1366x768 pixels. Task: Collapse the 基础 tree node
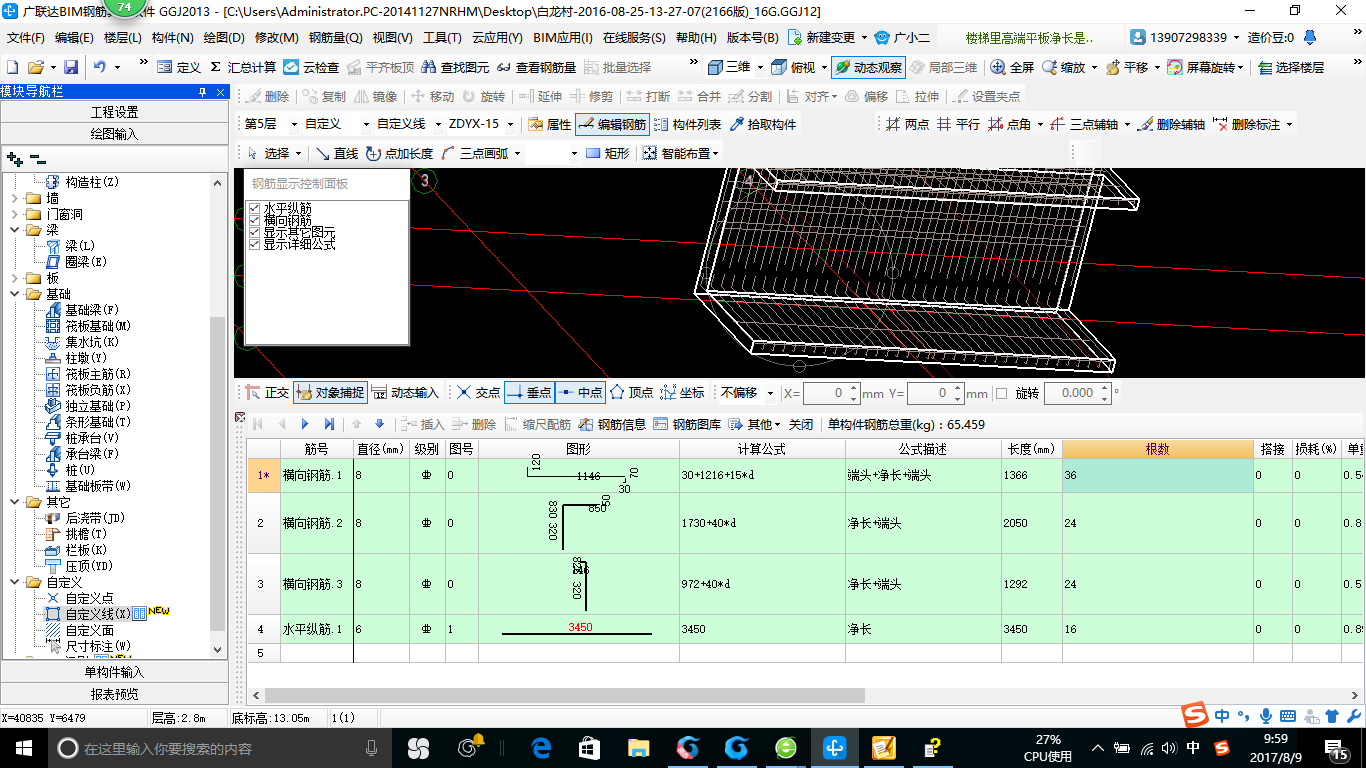click(14, 294)
